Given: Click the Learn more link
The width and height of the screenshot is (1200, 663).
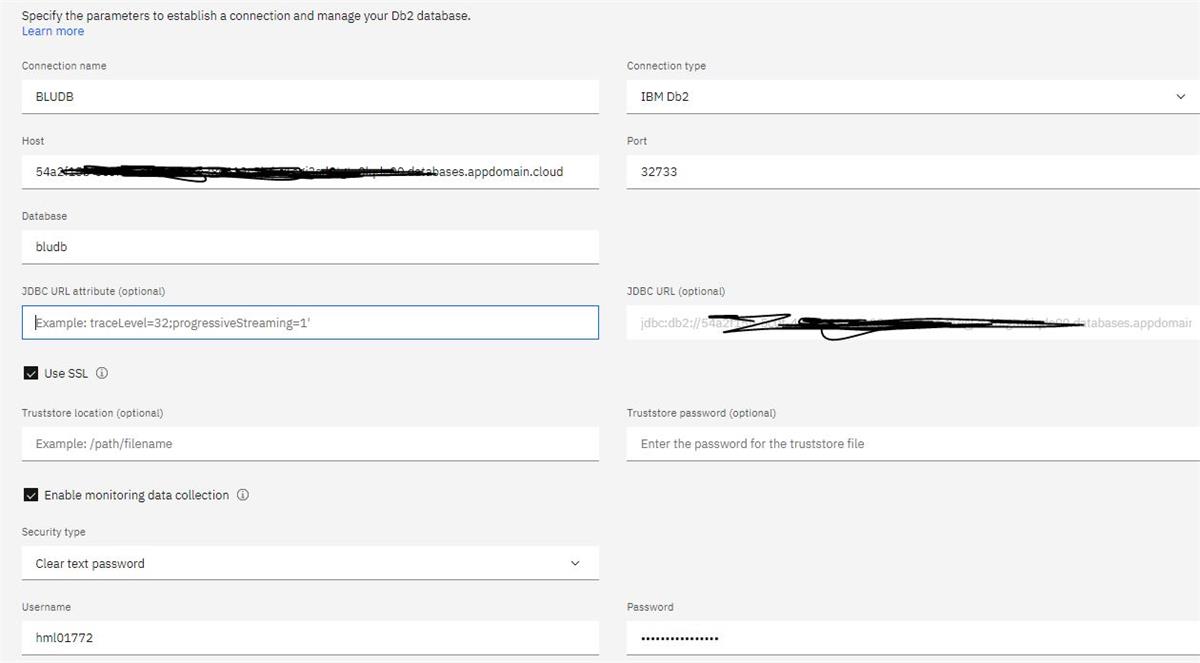Looking at the screenshot, I should [x=52, y=31].
